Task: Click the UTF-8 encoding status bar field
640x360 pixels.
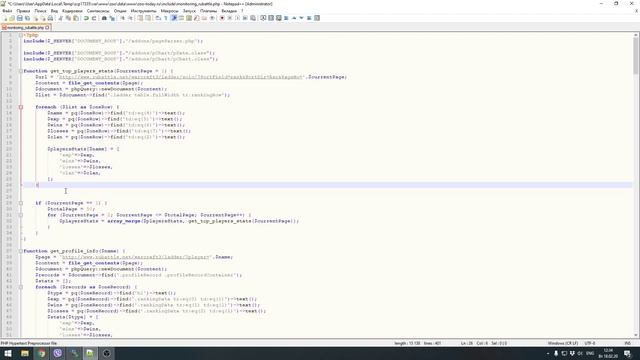Action: tap(590, 343)
